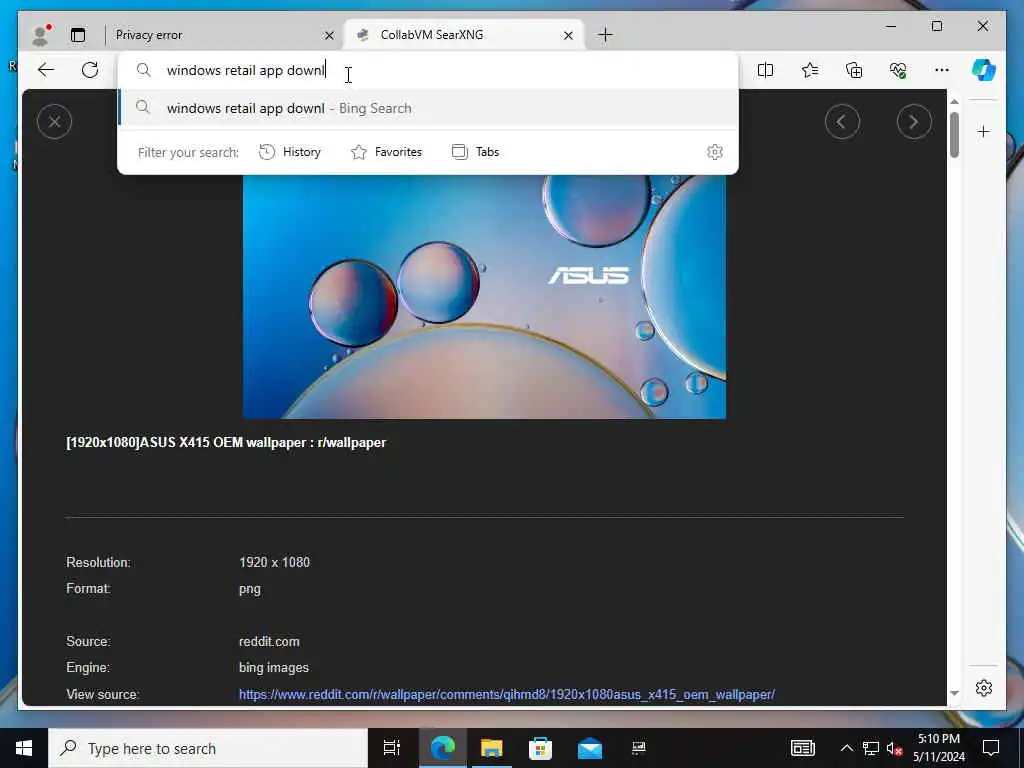Open the notification action center
The height and width of the screenshot is (768, 1024).
991,748
